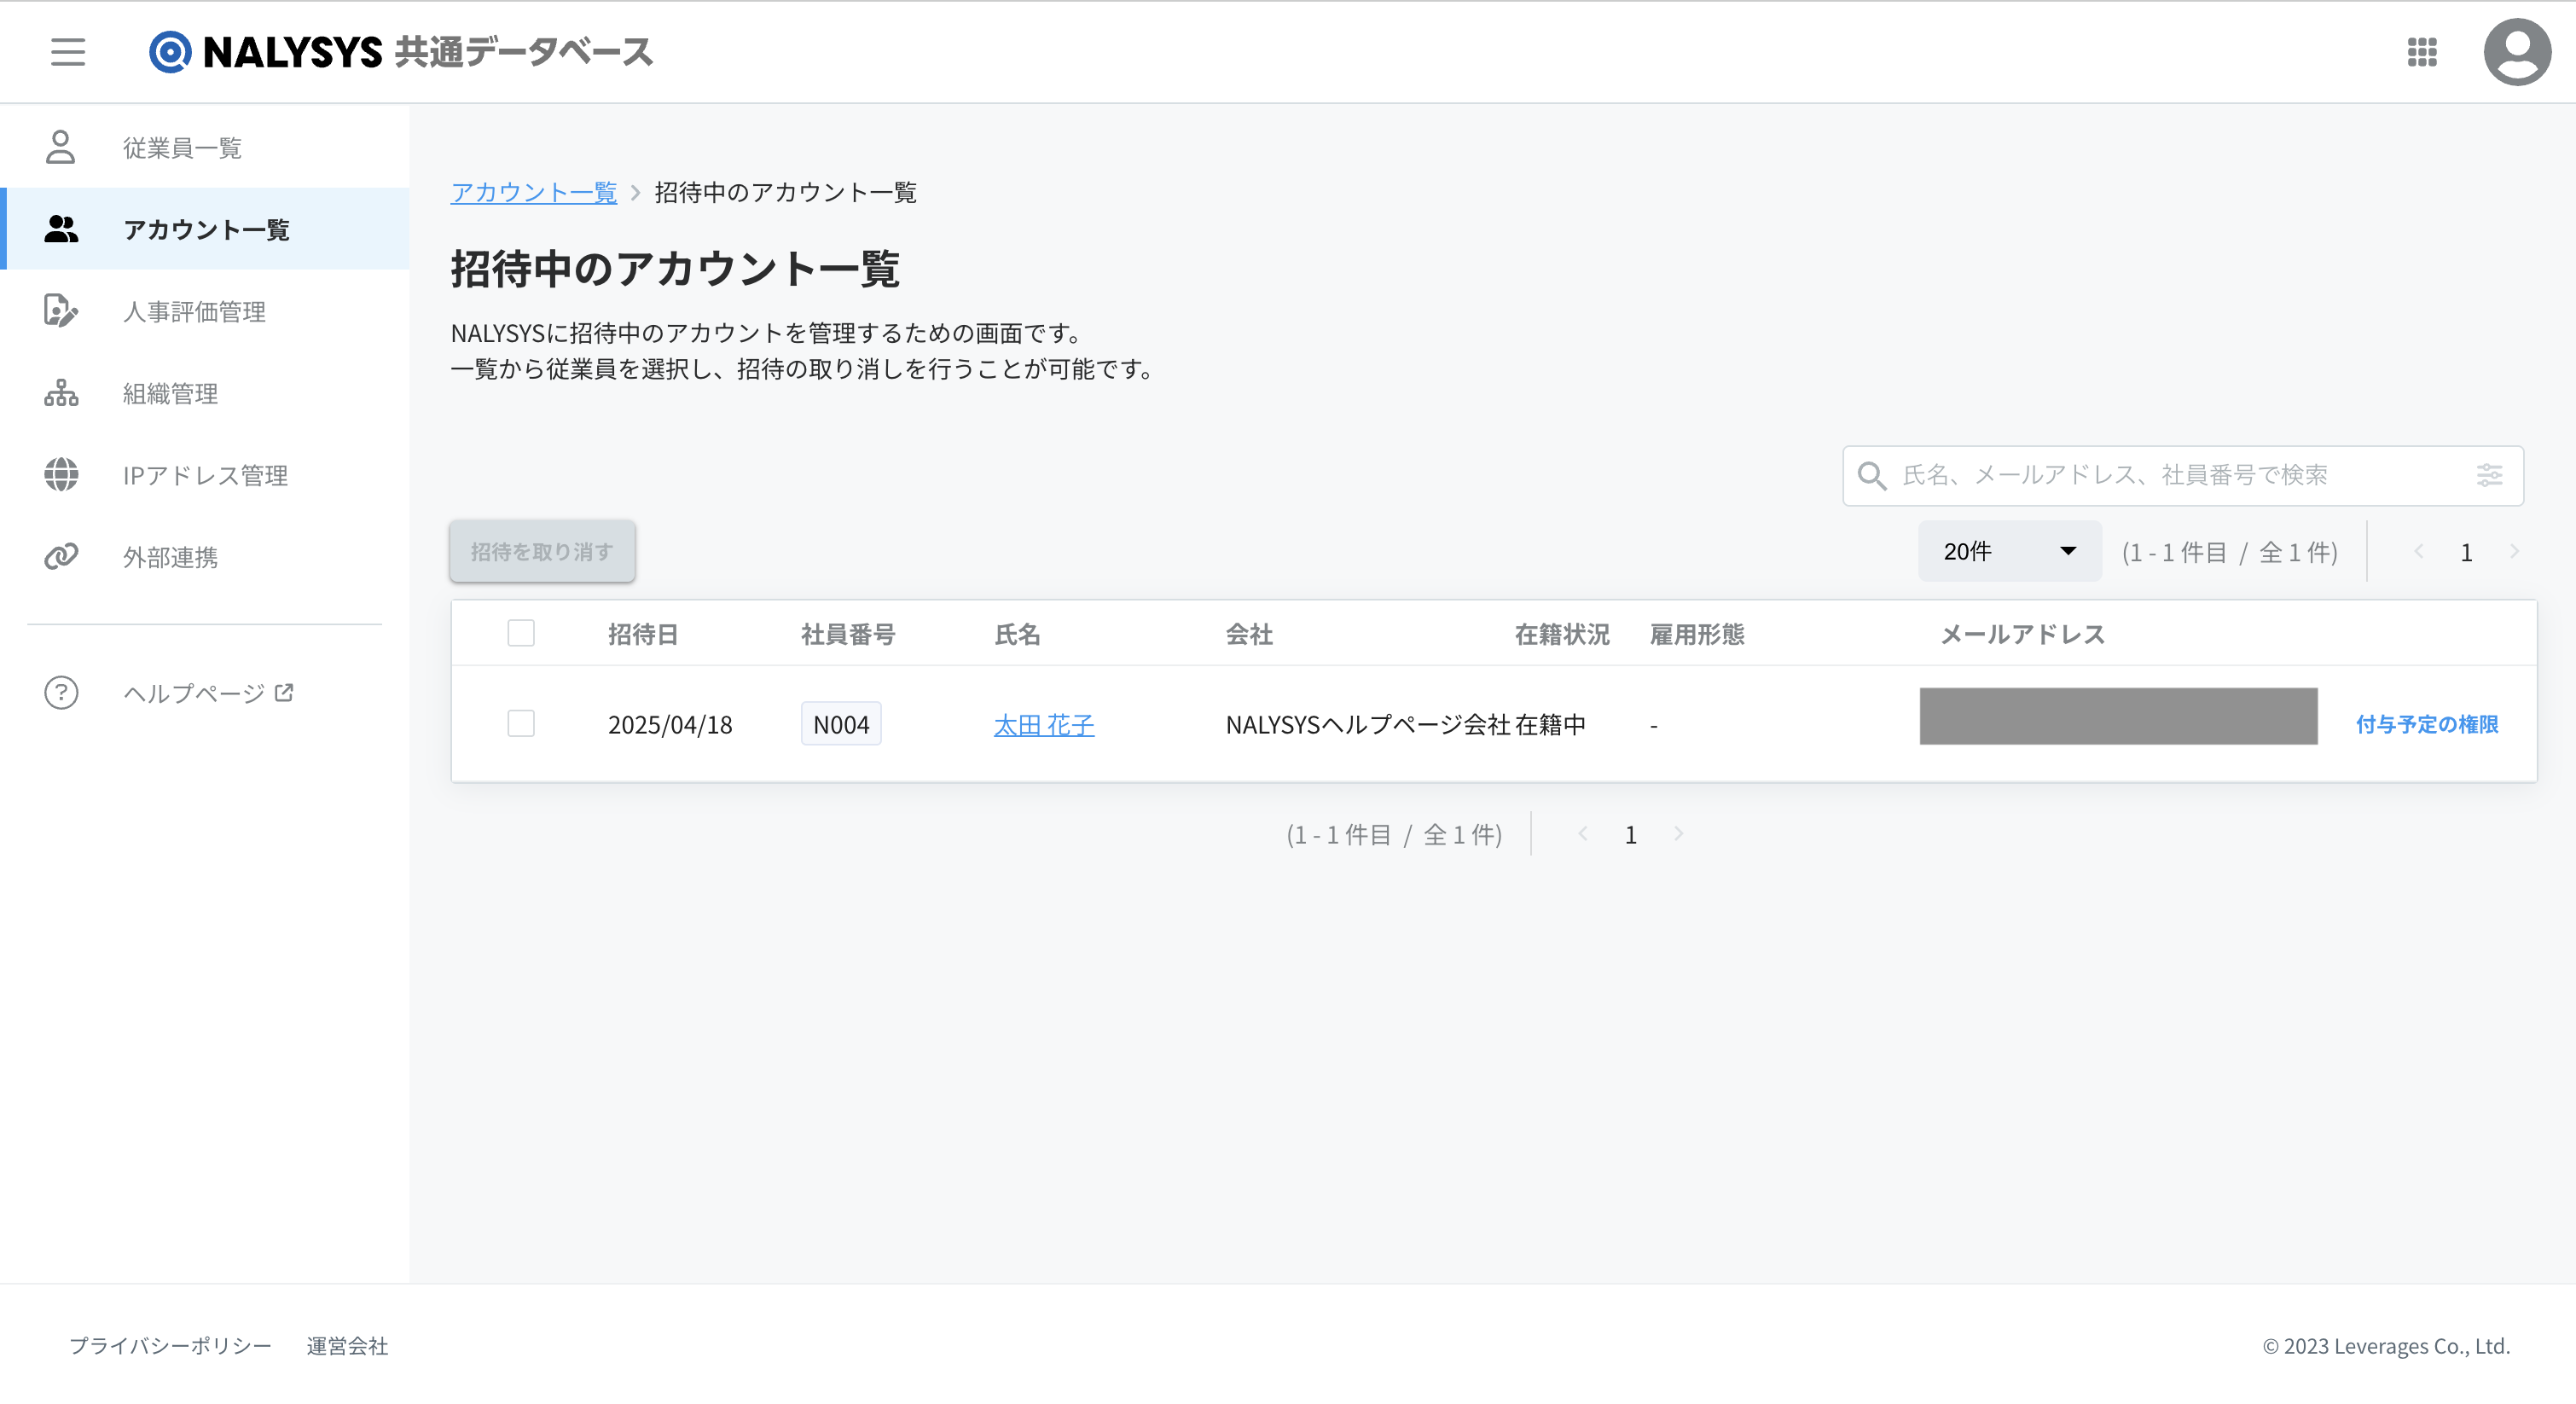The height and width of the screenshot is (1404, 2576).
Task: Open 外部連携 via its link icon
Action: 61,556
